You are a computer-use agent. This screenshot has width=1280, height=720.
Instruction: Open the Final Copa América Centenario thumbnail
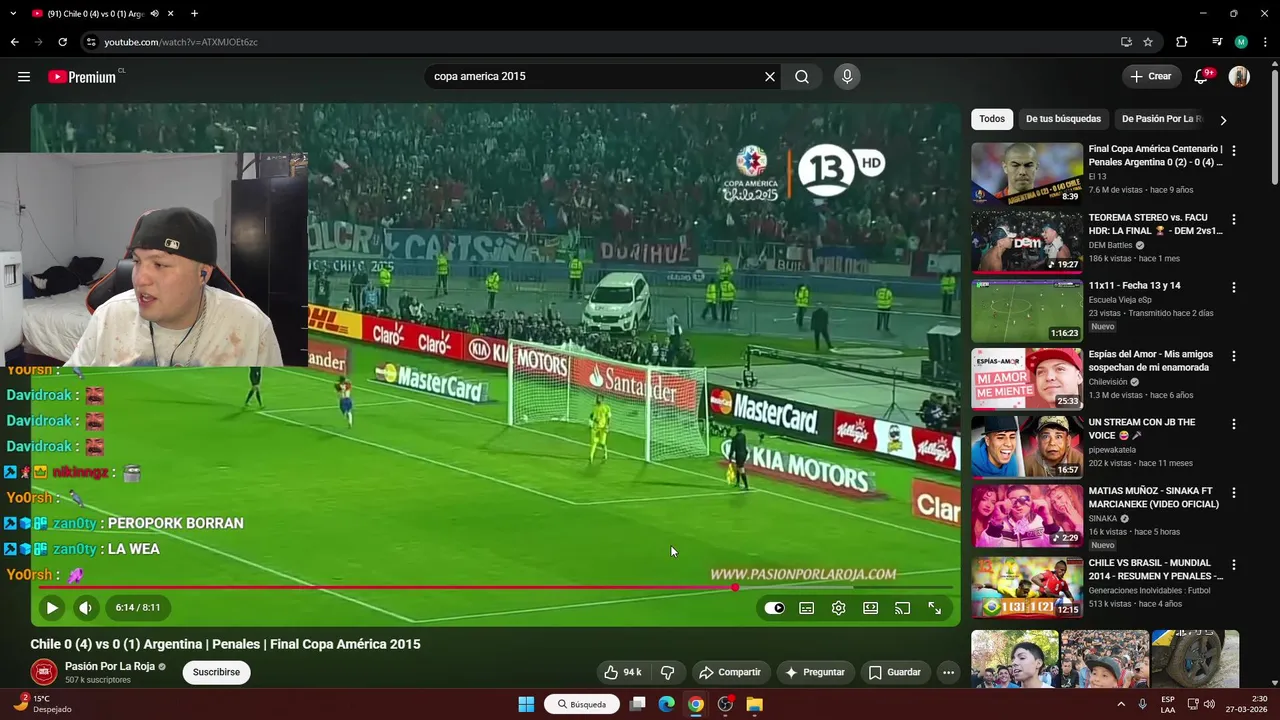(1027, 174)
